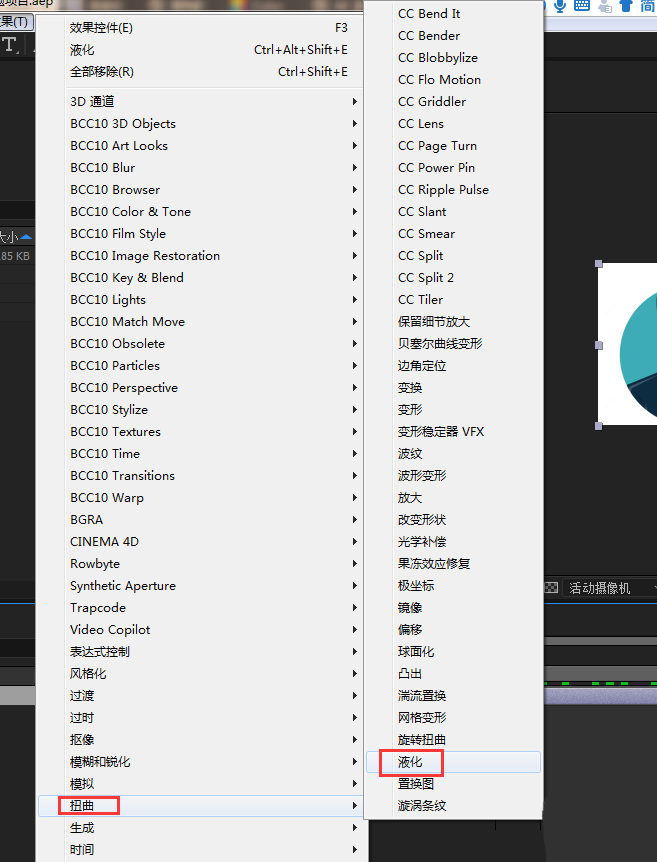Image resolution: width=657 pixels, height=862 pixels.
Task: Open 活动摄像机 view dropdown
Action: [x=610, y=588]
